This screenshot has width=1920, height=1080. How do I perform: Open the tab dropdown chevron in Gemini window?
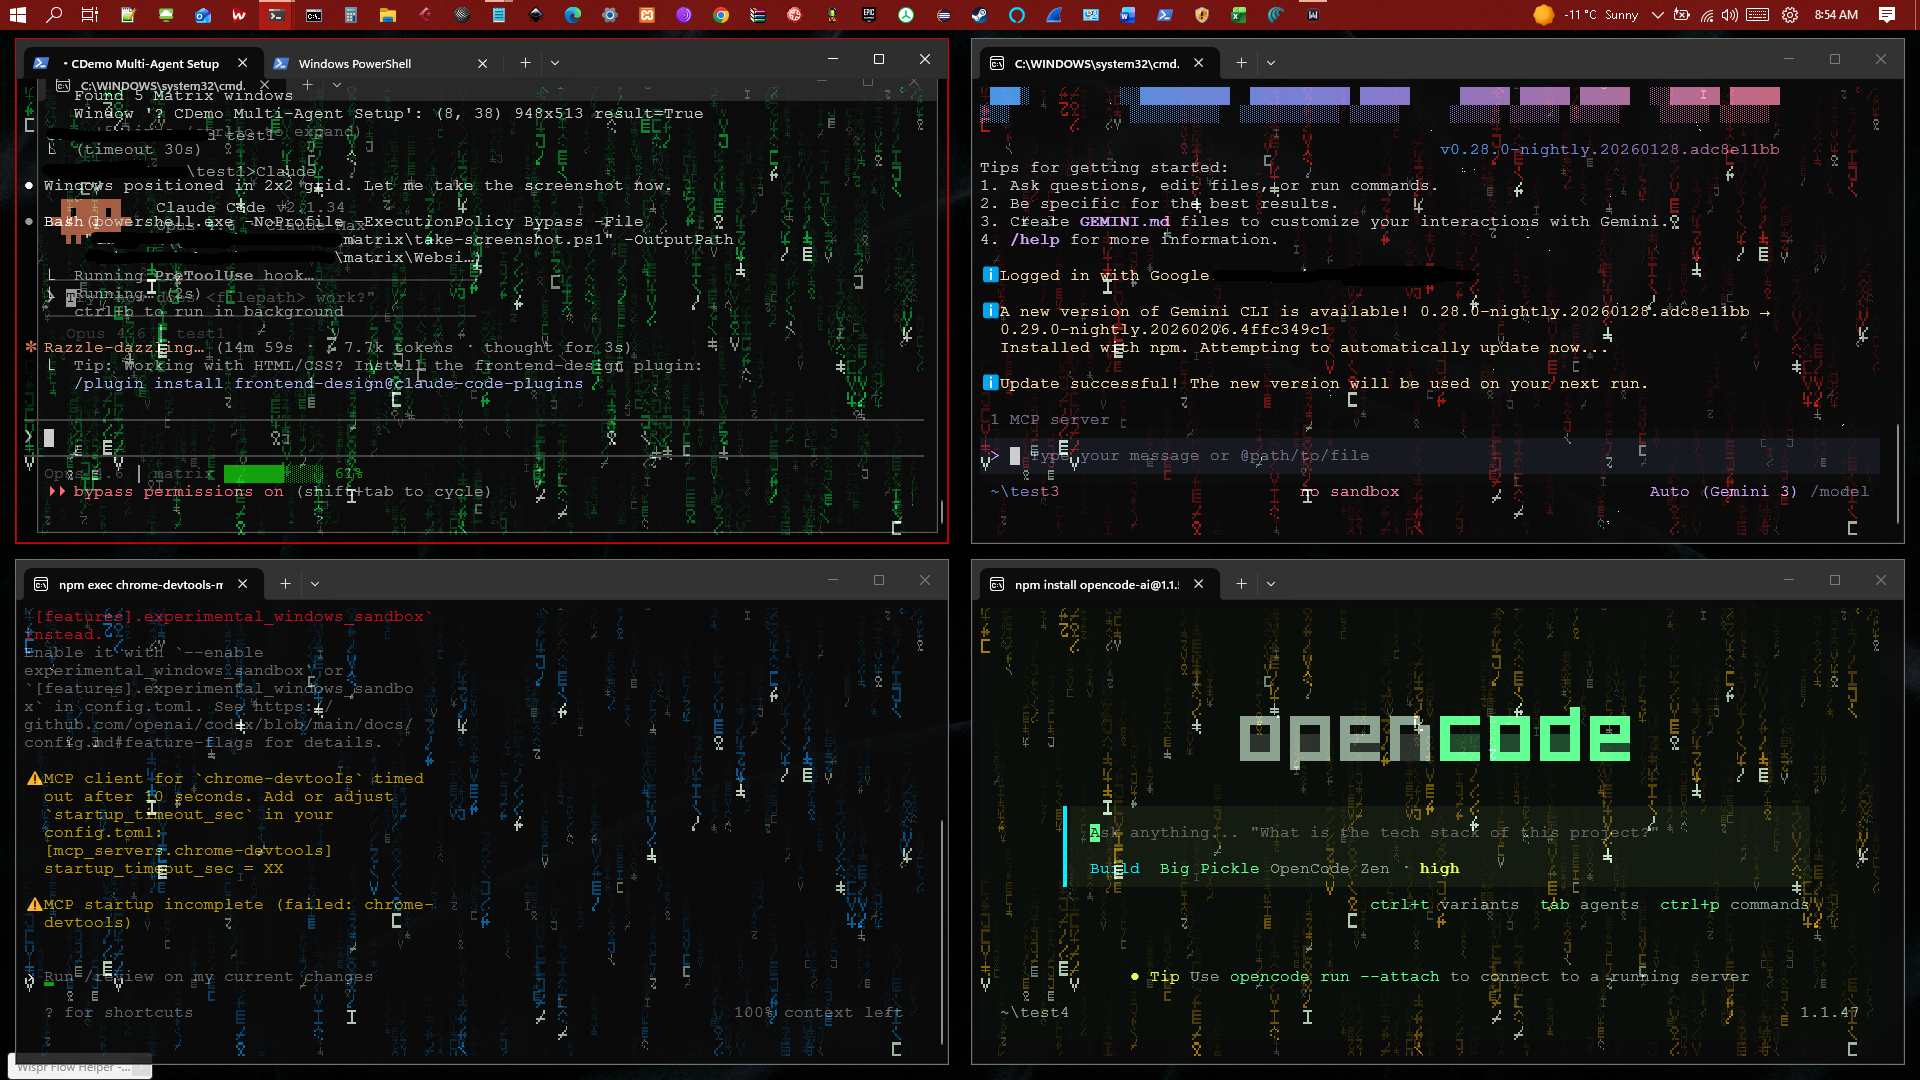(1271, 62)
